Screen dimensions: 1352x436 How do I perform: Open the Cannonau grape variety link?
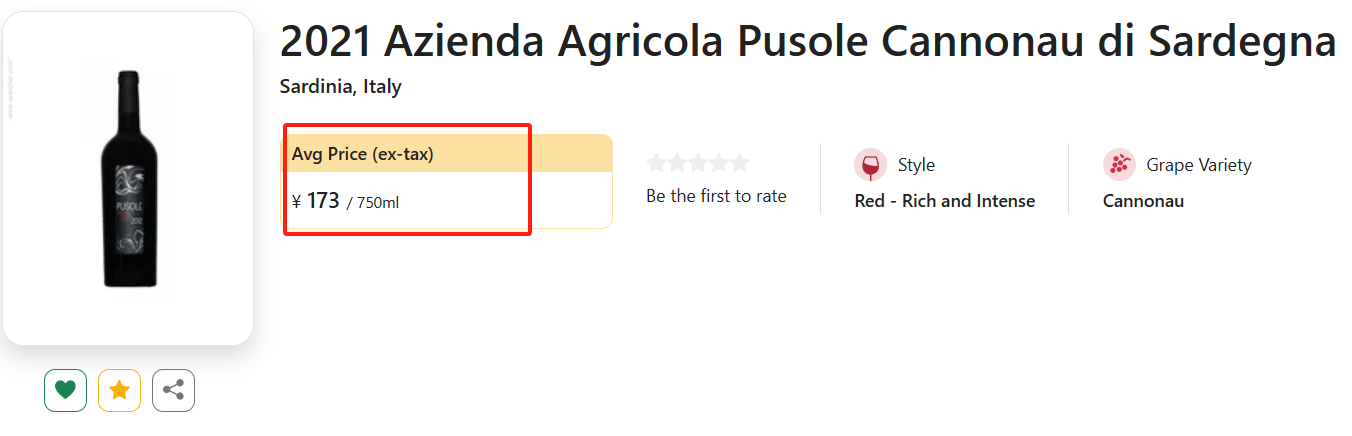coord(1143,201)
